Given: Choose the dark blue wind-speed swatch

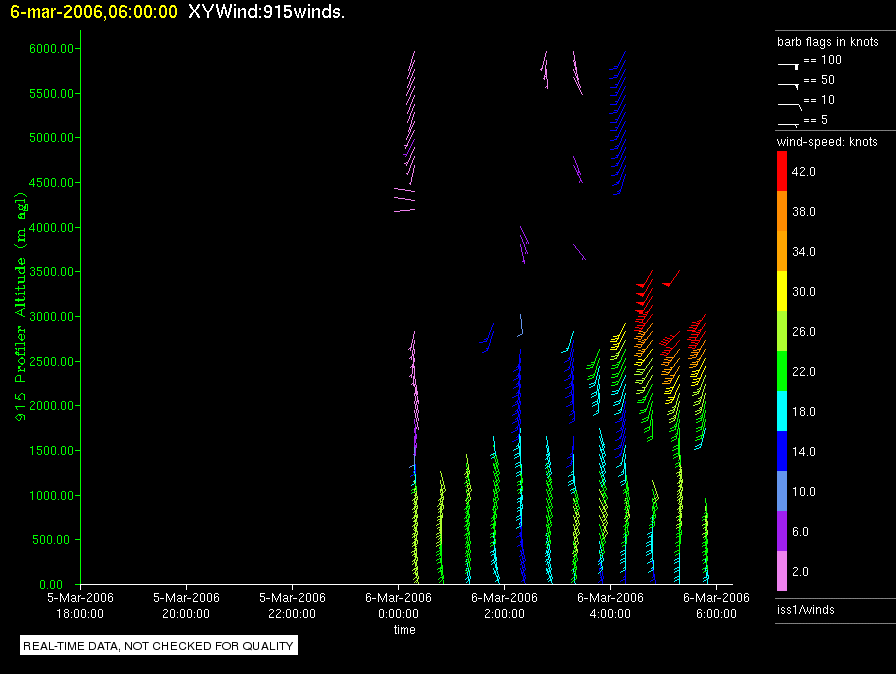Looking at the screenshot, I should [x=783, y=452].
